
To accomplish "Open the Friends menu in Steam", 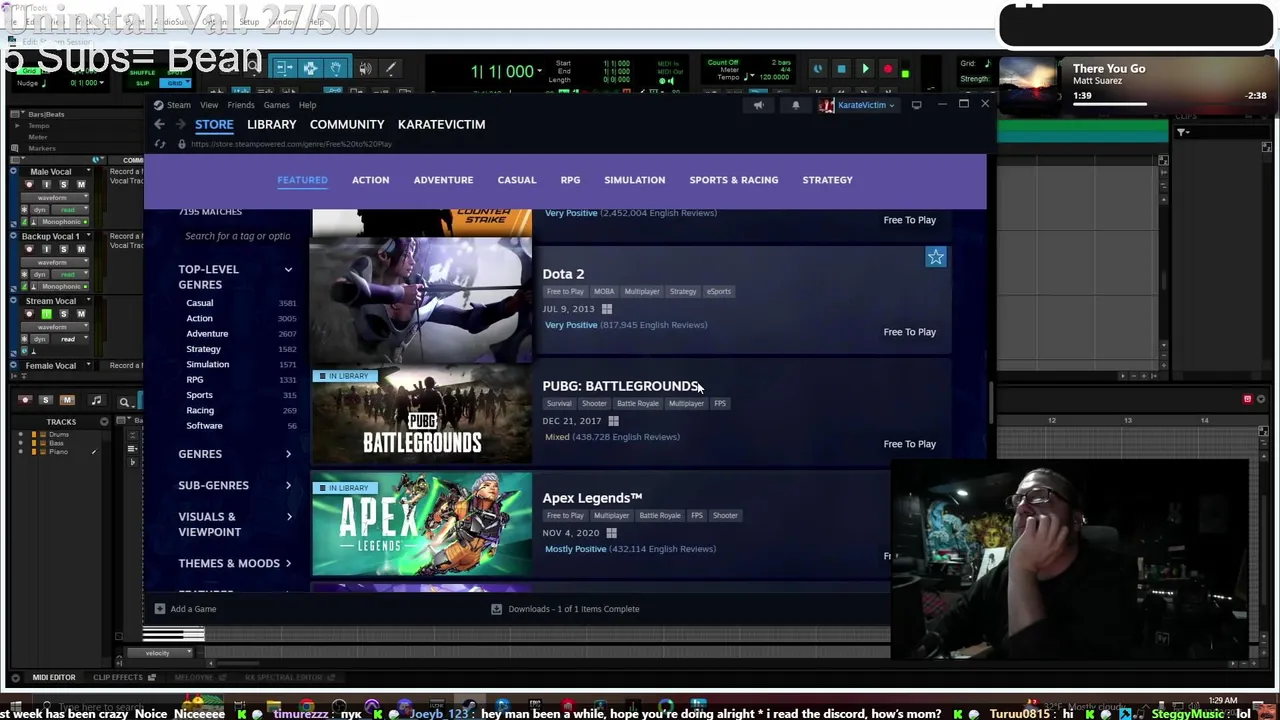I will [240, 105].
